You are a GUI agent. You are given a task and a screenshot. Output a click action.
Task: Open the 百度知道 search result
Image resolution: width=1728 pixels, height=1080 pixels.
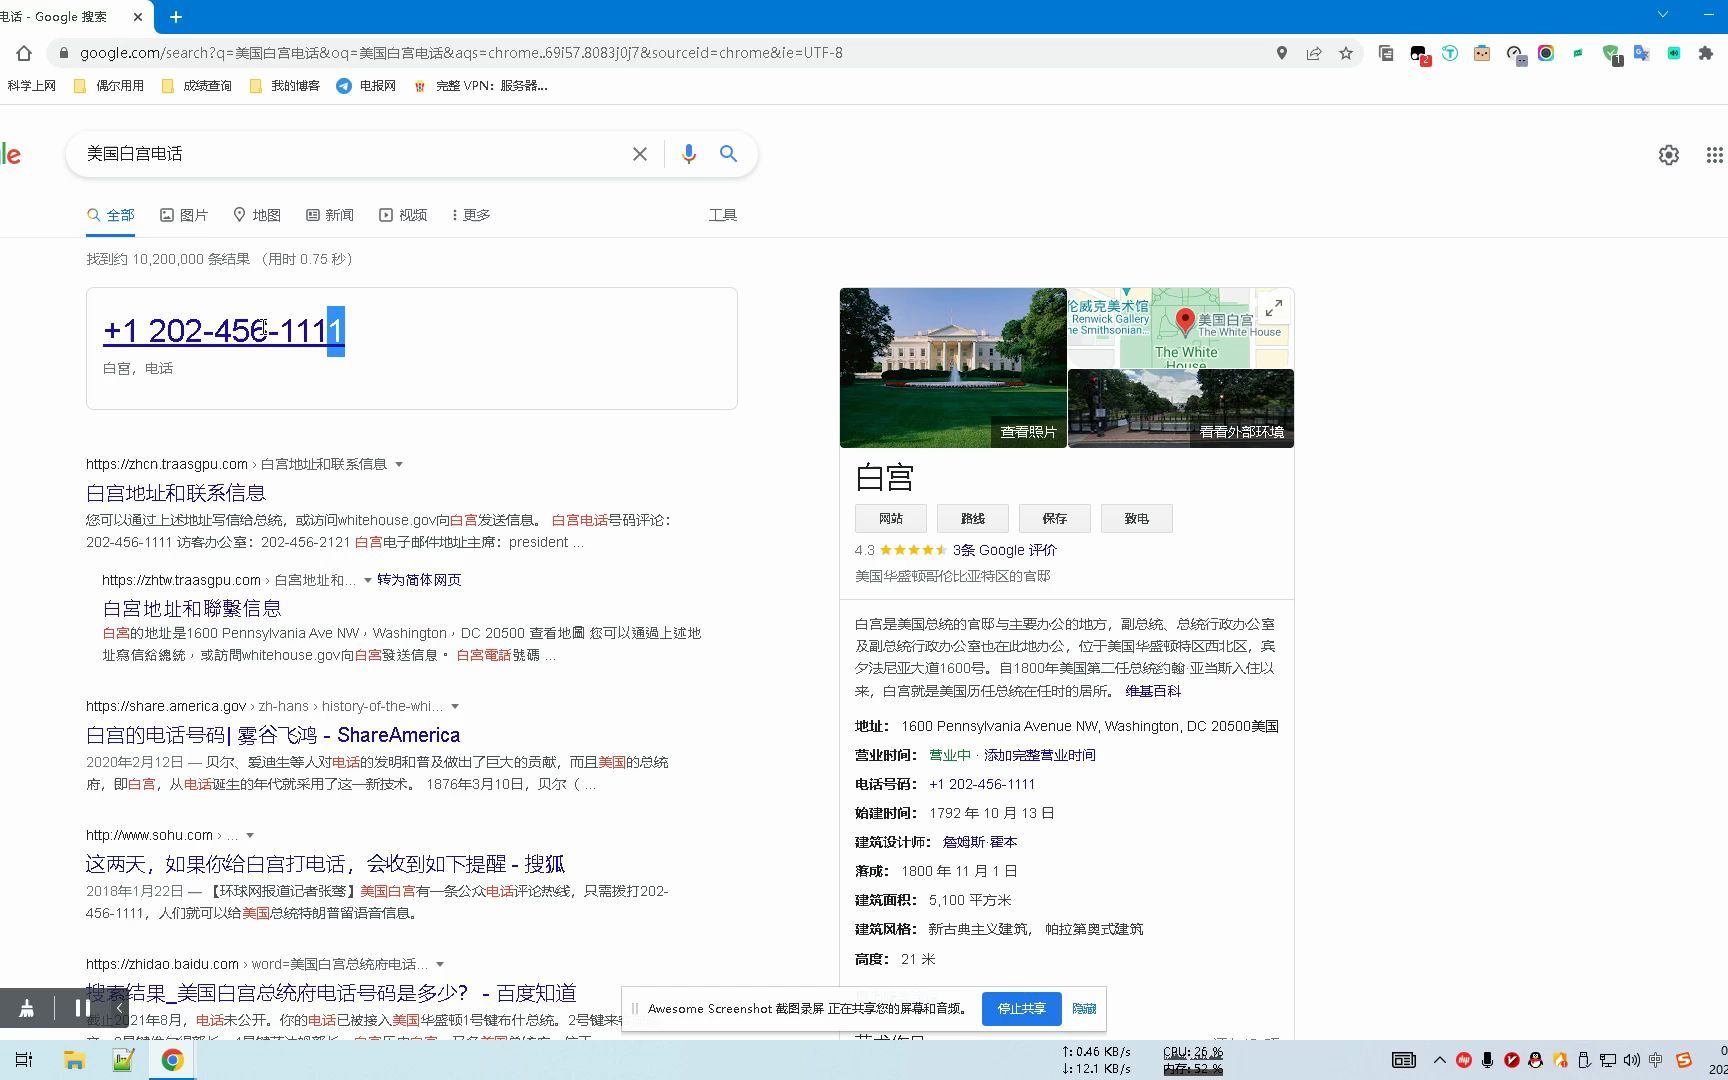(331, 993)
